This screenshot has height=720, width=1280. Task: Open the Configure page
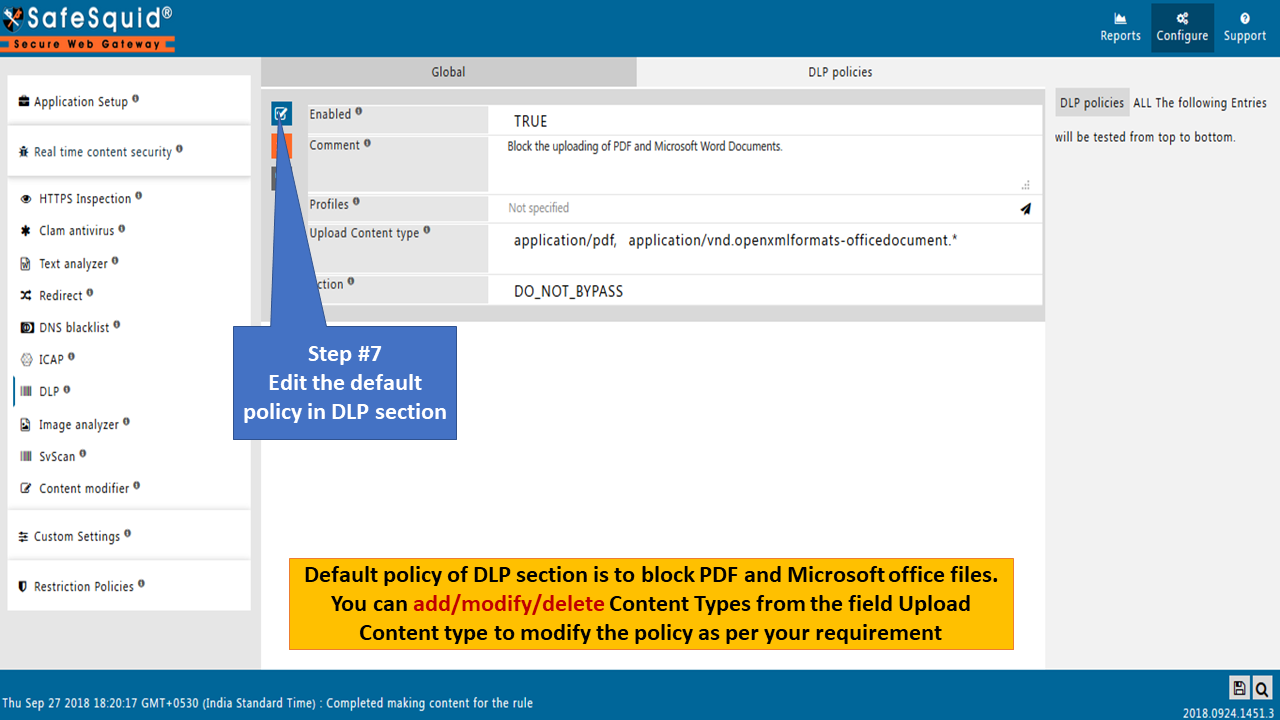pos(1182,28)
